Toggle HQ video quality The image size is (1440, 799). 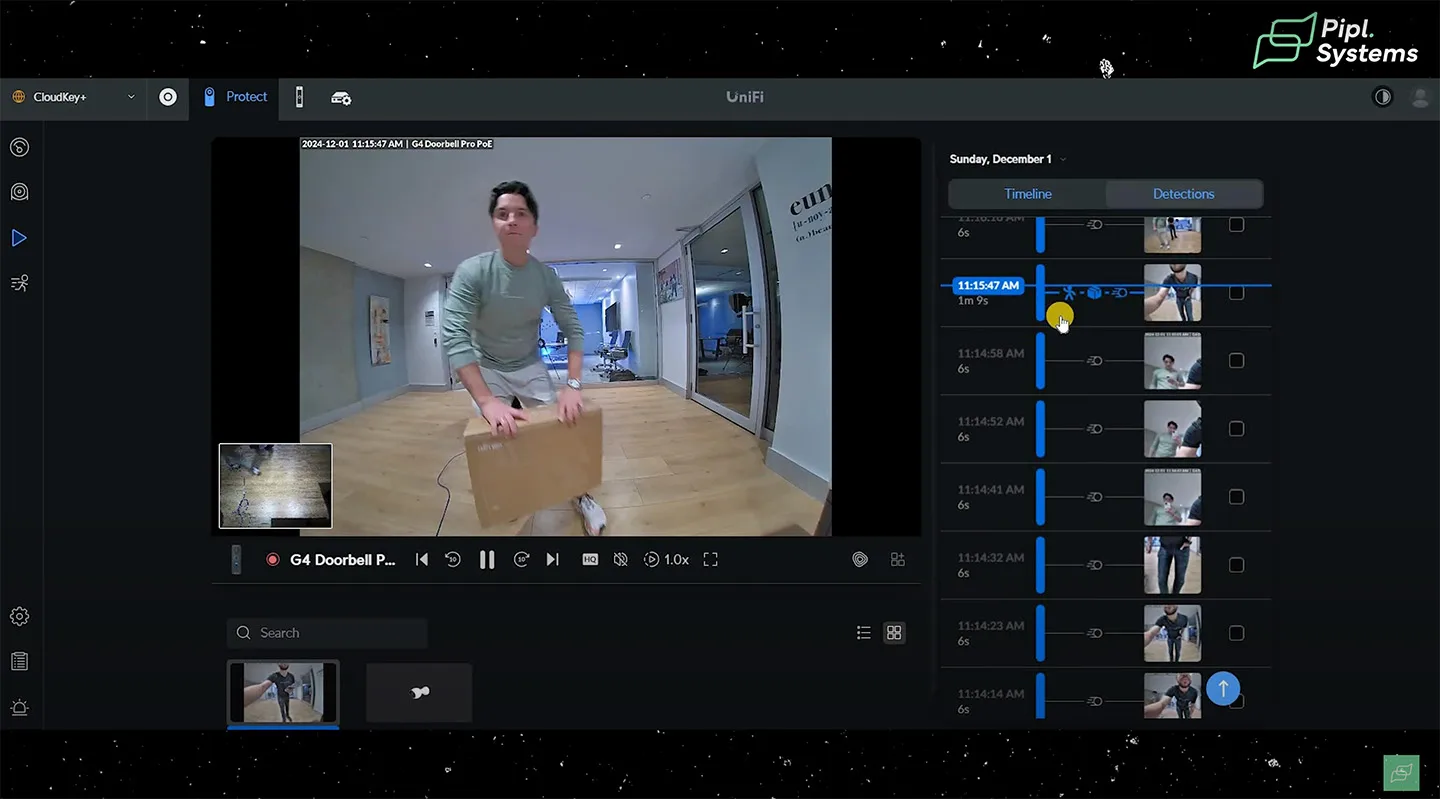pyautogui.click(x=590, y=560)
